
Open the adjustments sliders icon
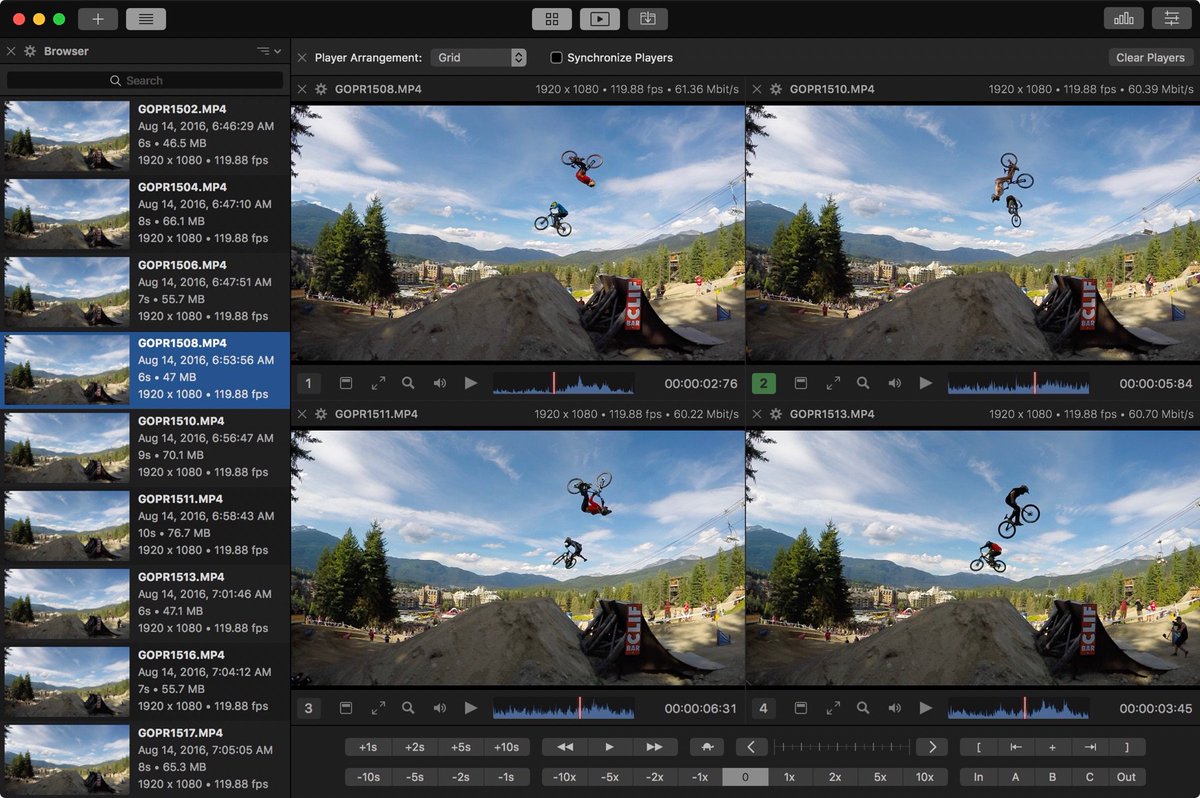[x=1172, y=19]
